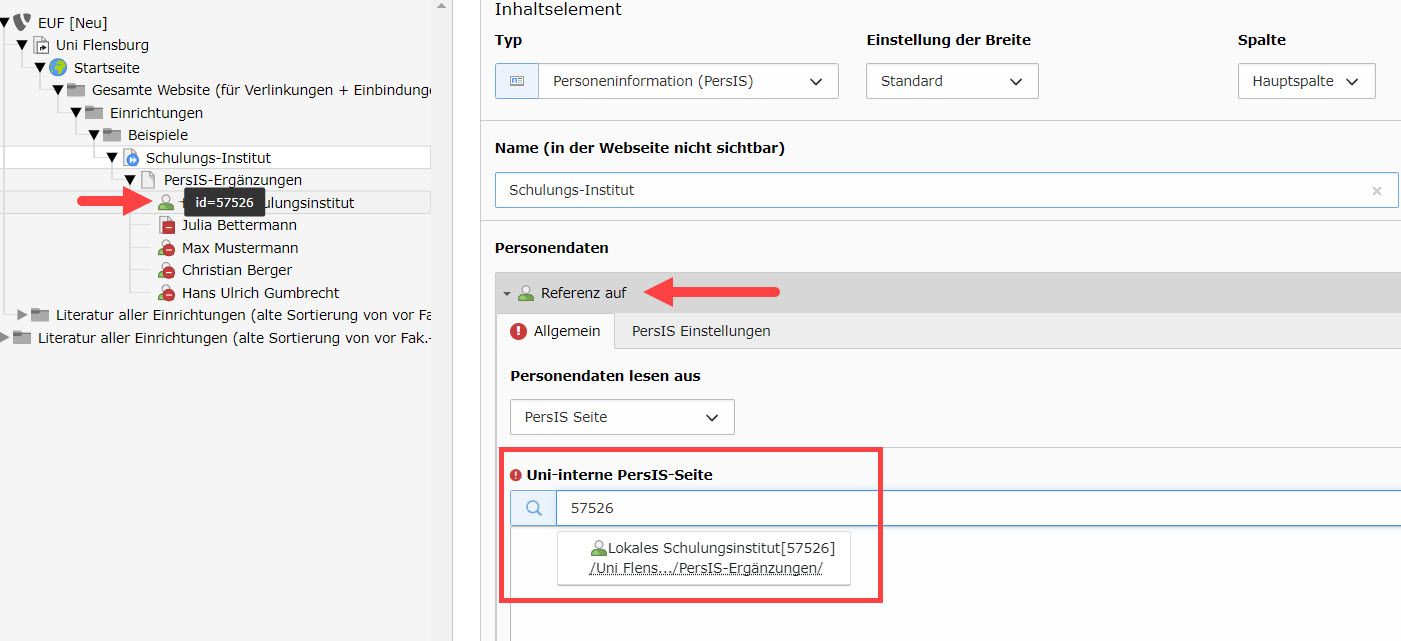Click the TYPO3 root icon beside EUF [Neu]
The width and height of the screenshot is (1401, 641).
[22, 22]
